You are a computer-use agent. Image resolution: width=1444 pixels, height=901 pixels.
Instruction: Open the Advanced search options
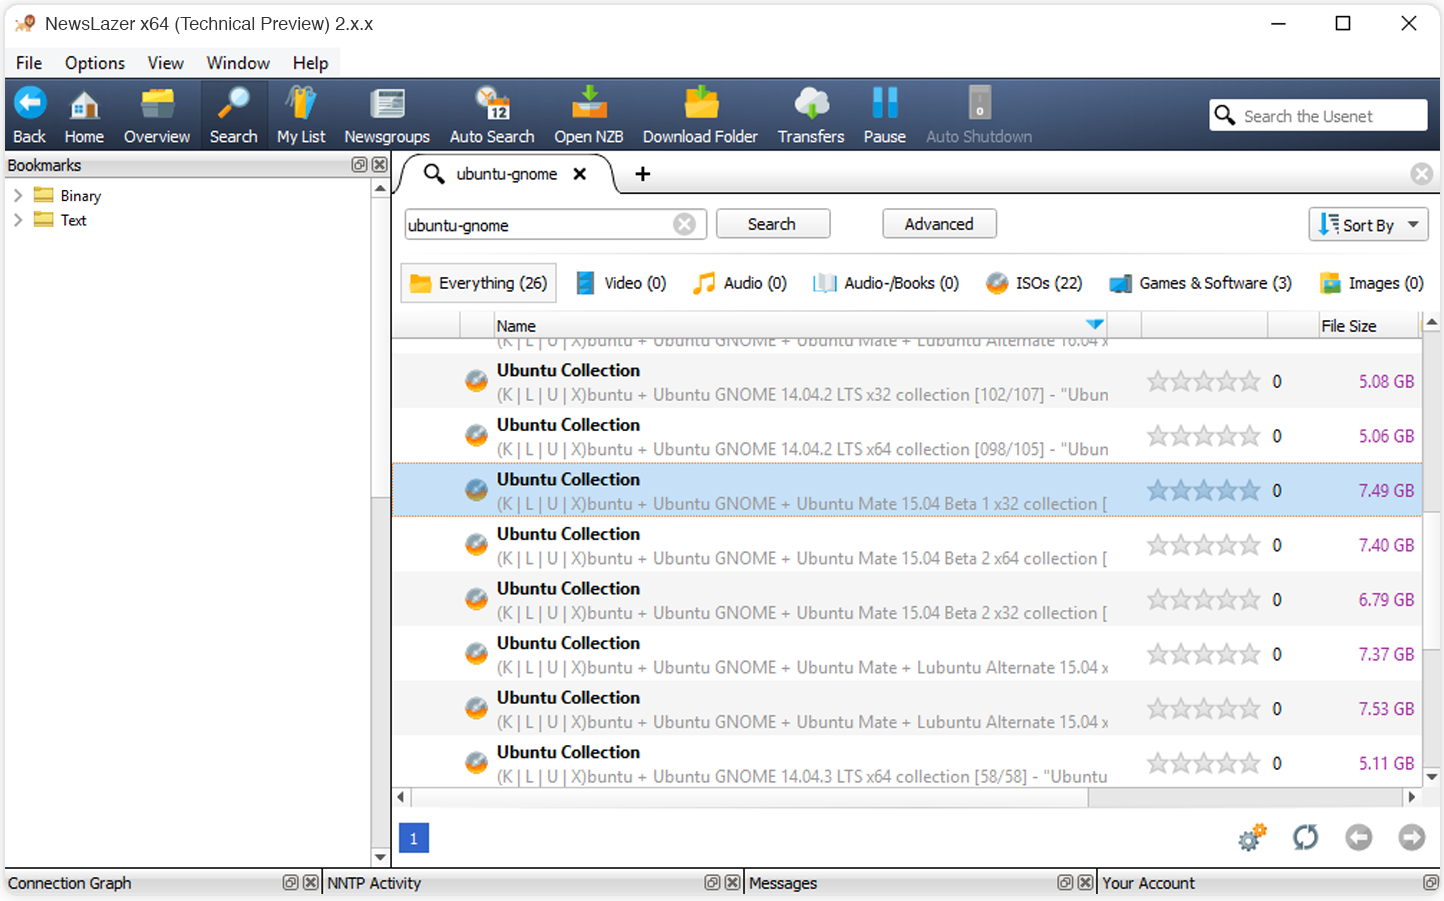pos(938,224)
